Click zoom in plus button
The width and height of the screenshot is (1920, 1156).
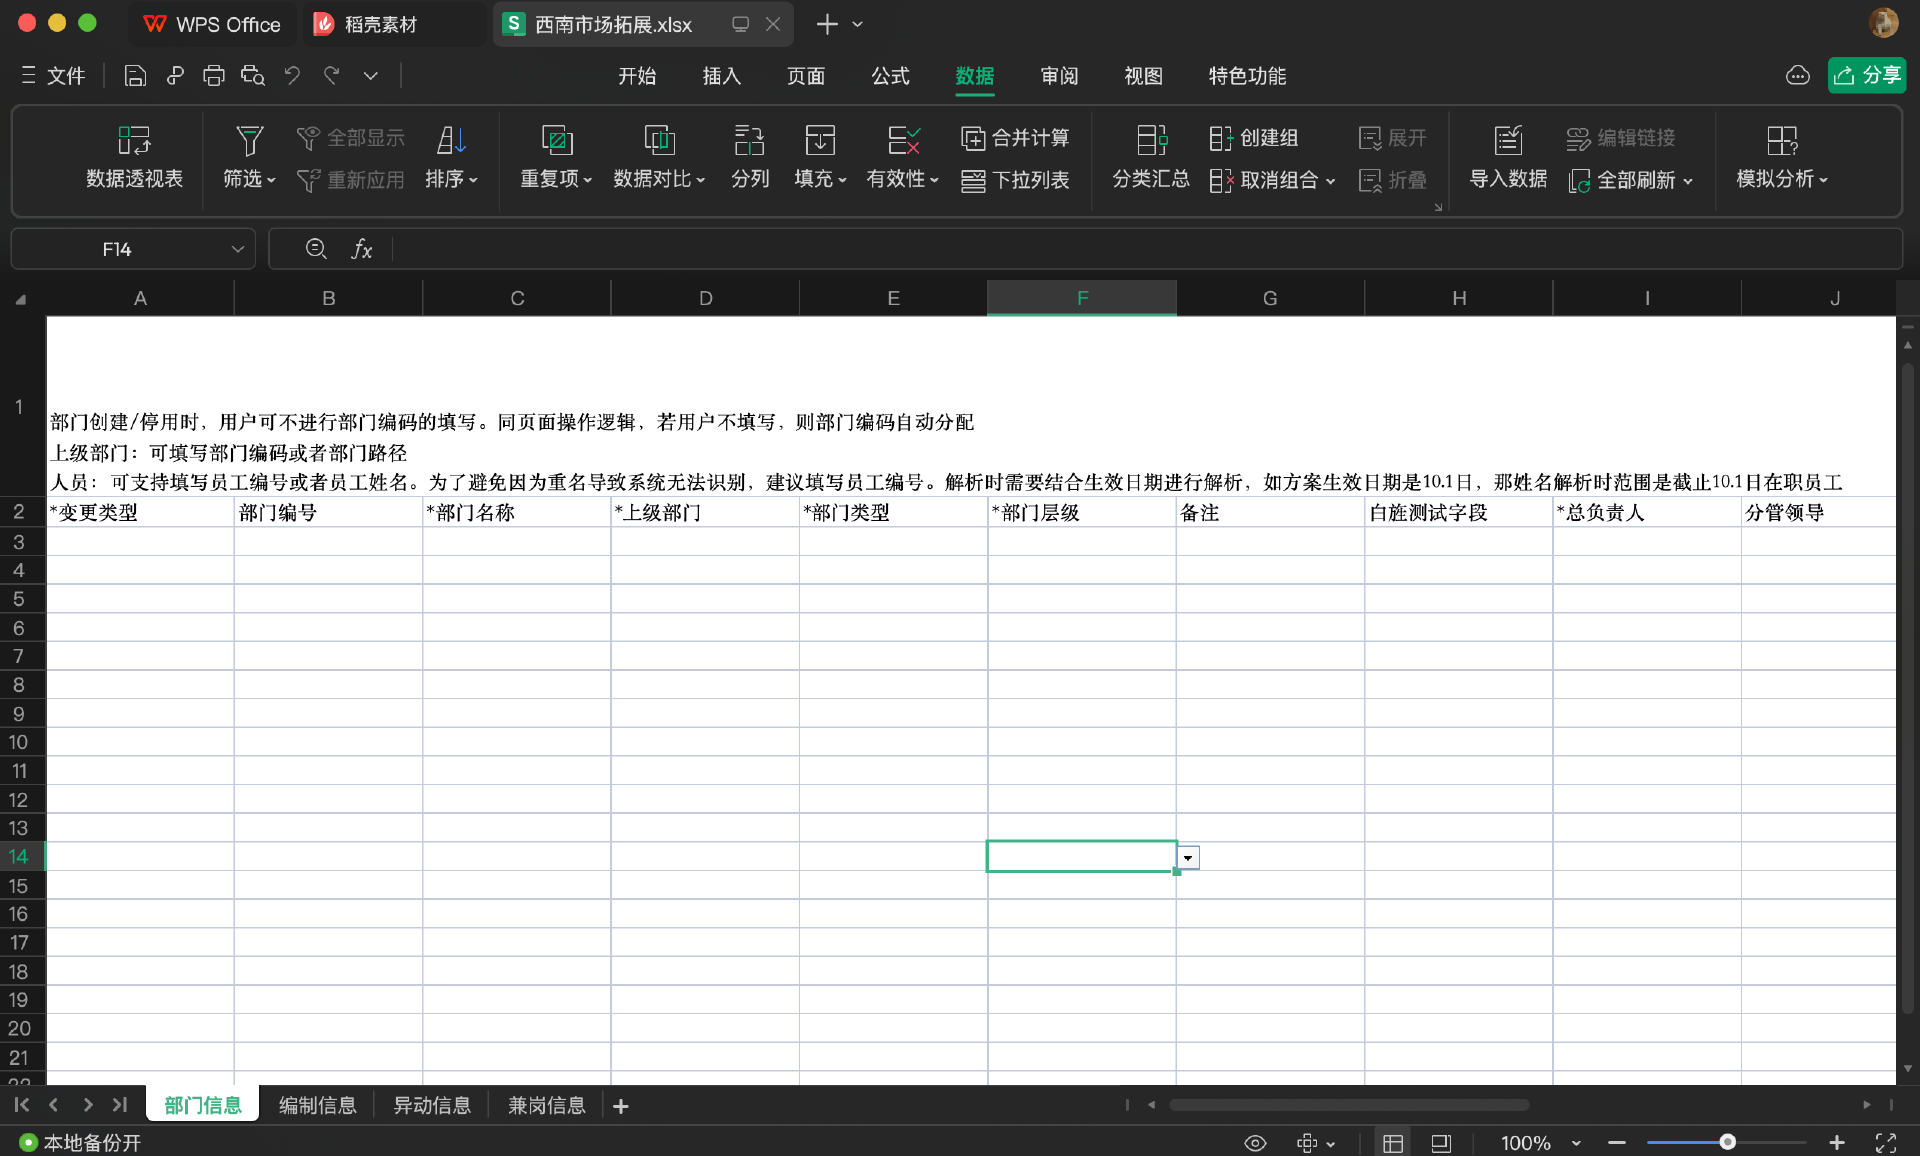coord(1837,1142)
